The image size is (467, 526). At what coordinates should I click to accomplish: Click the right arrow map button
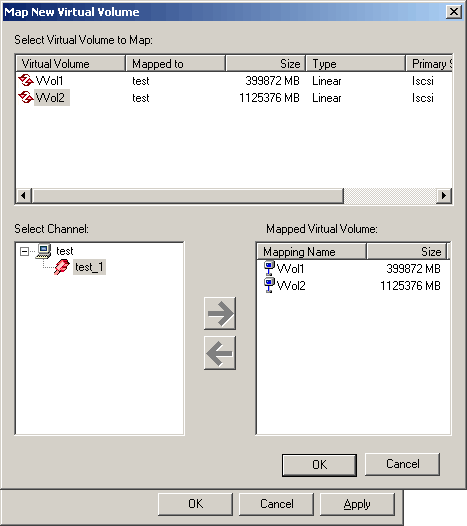pos(220,313)
